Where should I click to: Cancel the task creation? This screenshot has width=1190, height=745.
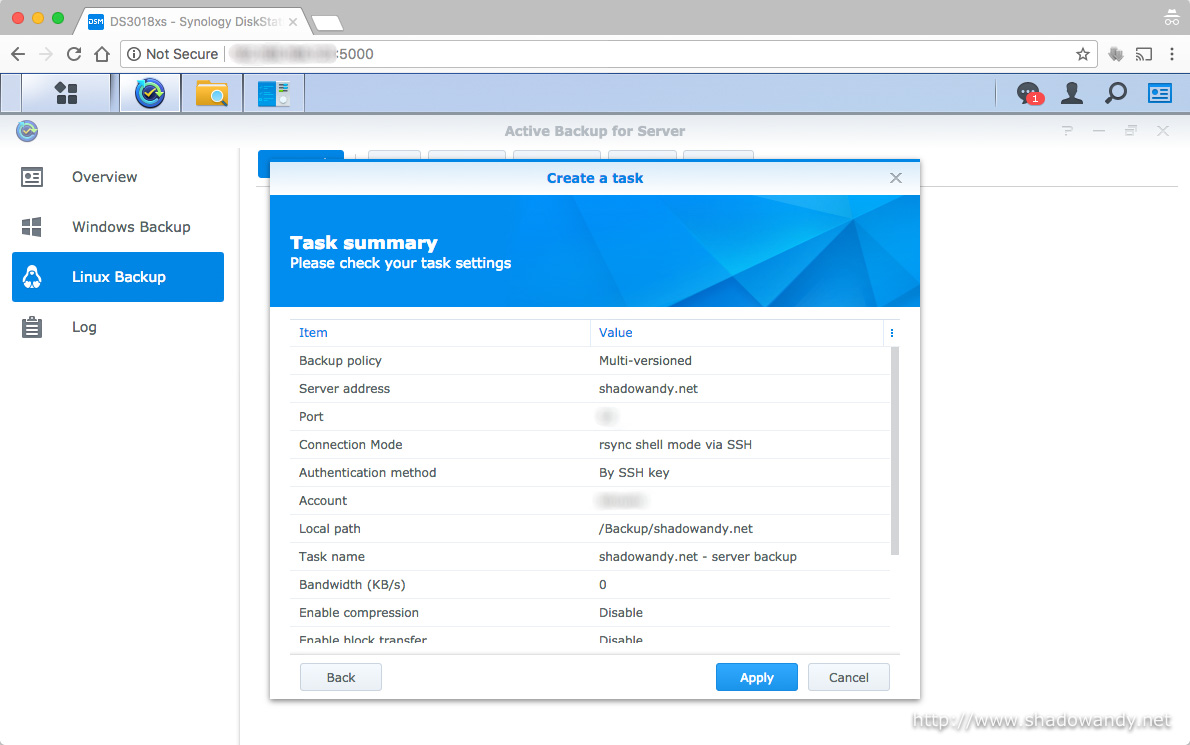(x=848, y=677)
